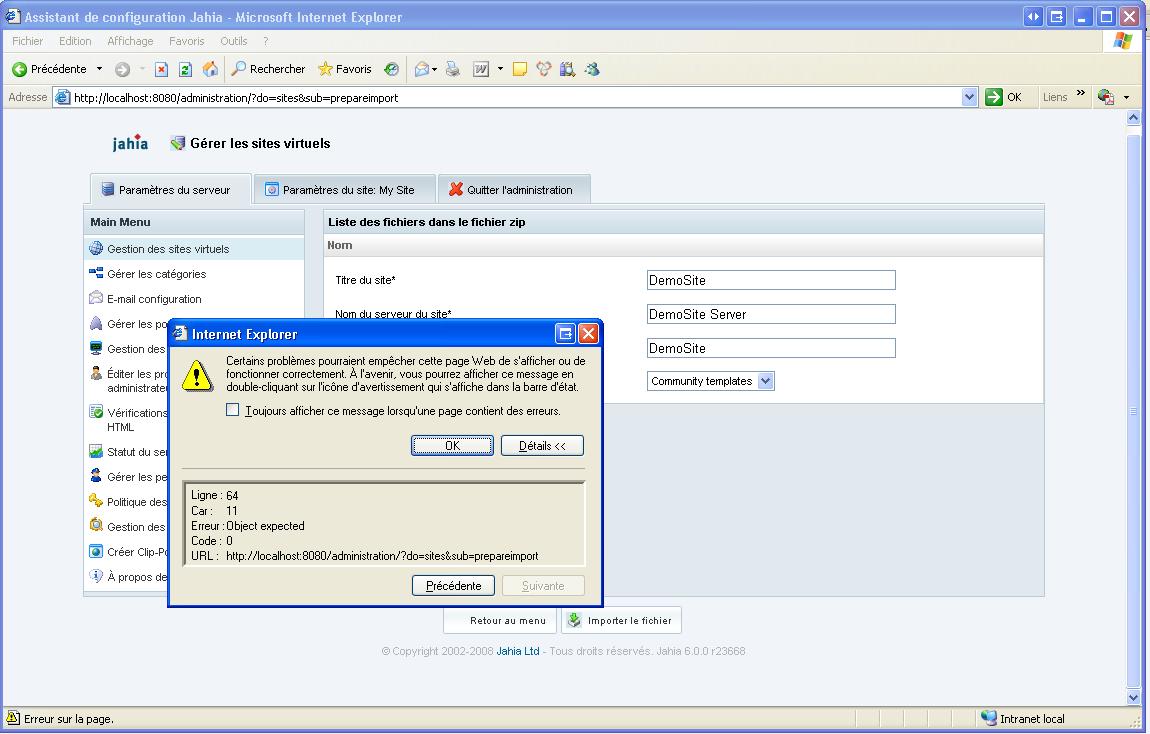1150x734 pixels.
Task: Open the Fichier menu
Action: coord(27,41)
